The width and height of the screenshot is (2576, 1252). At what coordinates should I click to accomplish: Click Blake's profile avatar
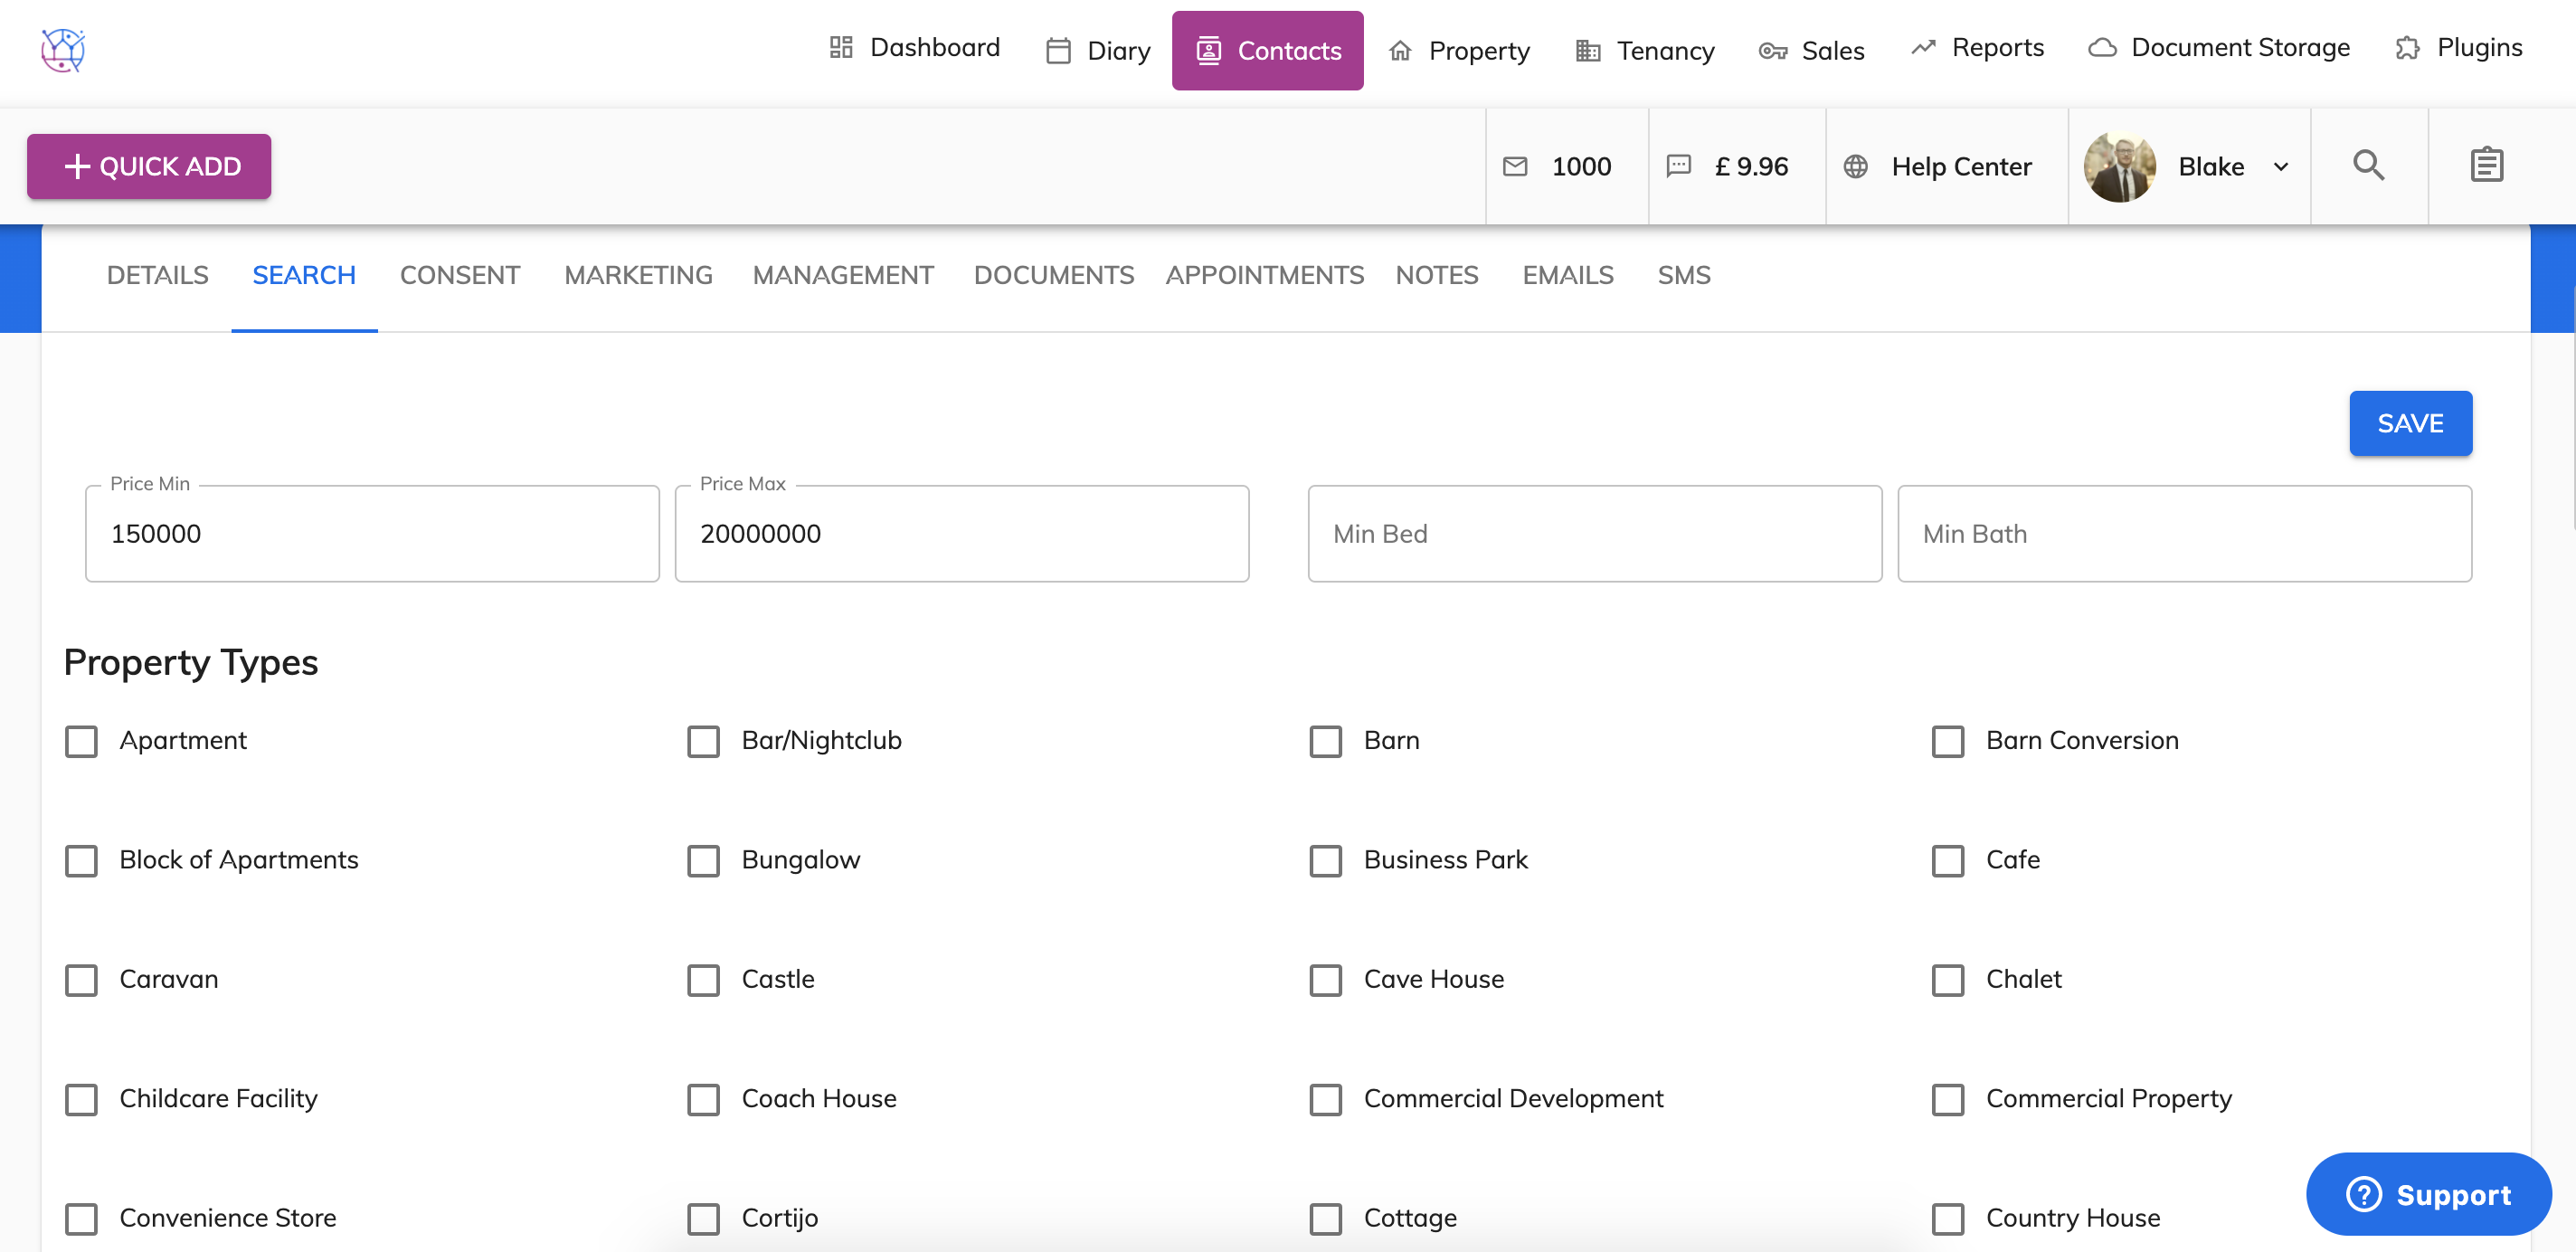tap(2119, 167)
